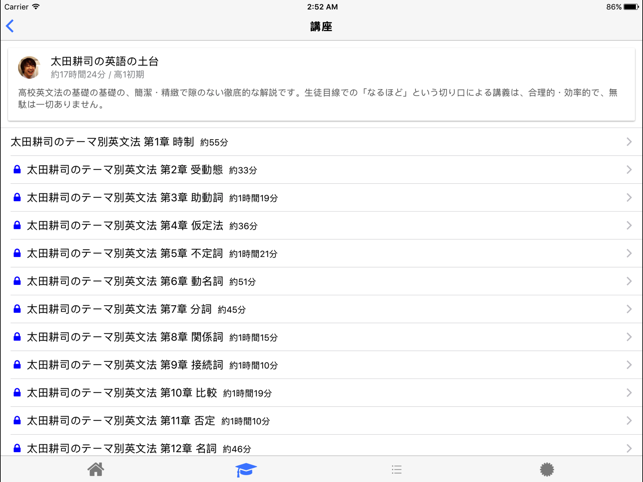This screenshot has width=643, height=482.
Task: Expand chevron for 第2章 受動態 row
Action: pos(629,169)
